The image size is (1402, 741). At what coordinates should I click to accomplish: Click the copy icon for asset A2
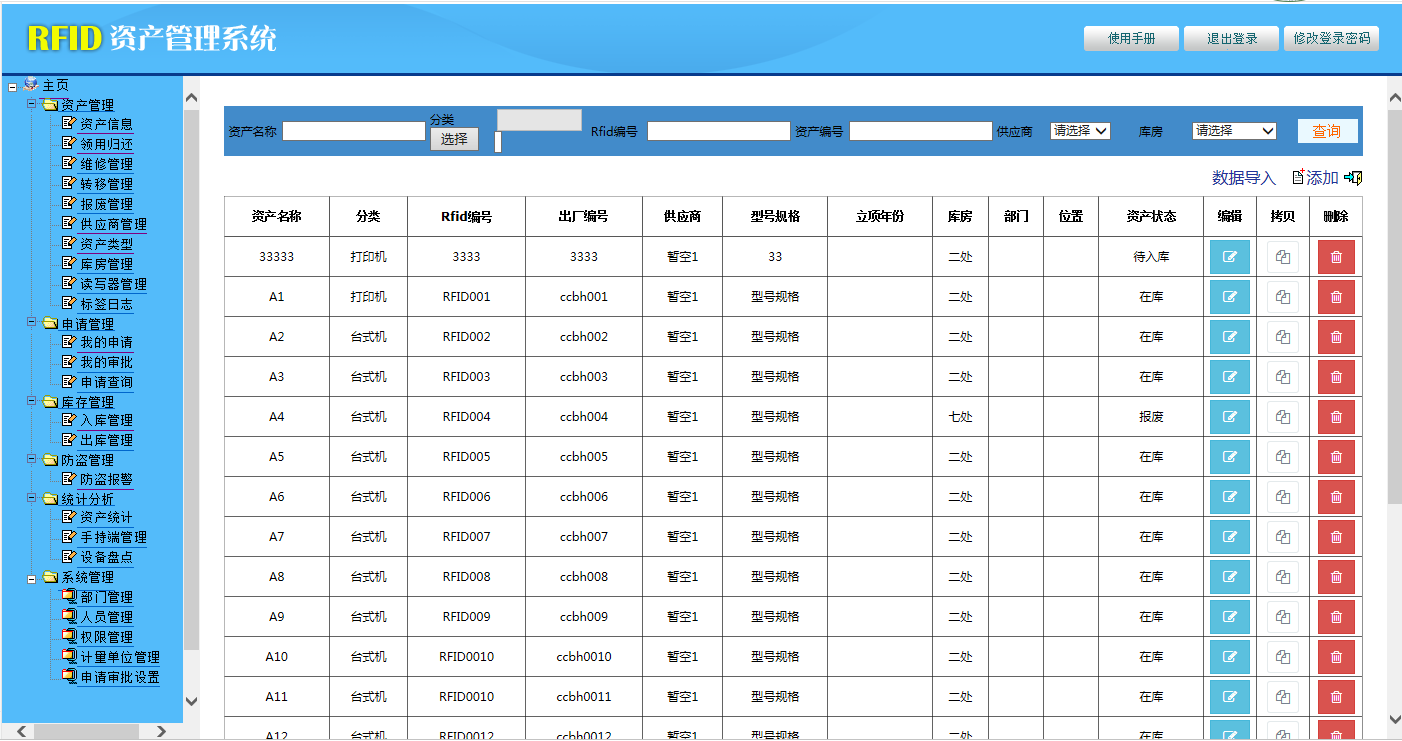point(1282,337)
